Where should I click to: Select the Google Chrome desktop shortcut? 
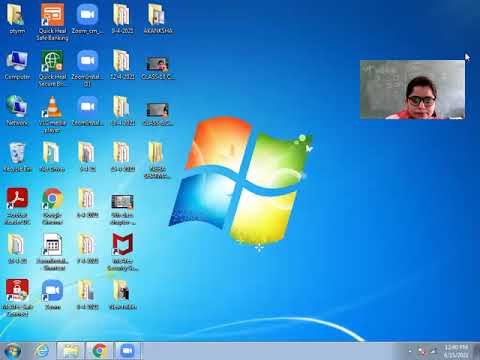[x=52, y=206]
